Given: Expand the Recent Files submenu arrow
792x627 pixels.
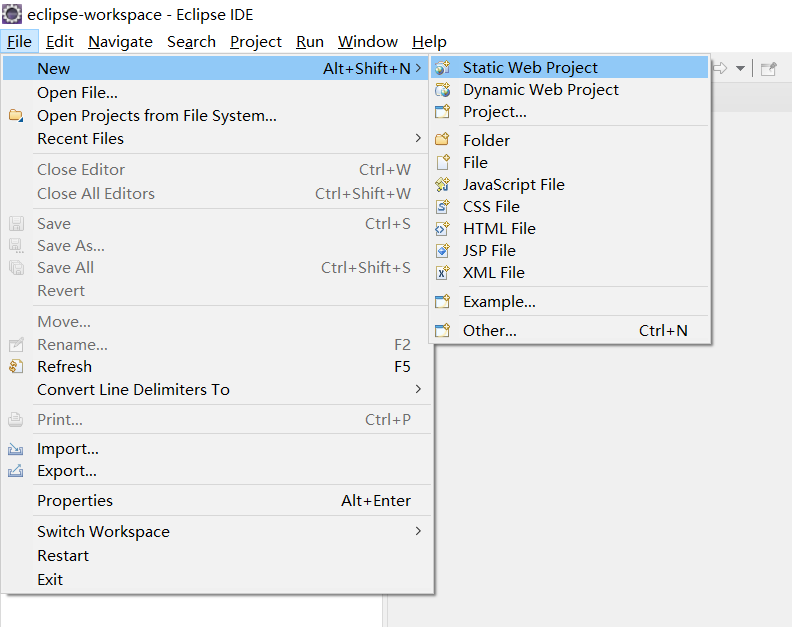Looking at the screenshot, I should click(418, 138).
